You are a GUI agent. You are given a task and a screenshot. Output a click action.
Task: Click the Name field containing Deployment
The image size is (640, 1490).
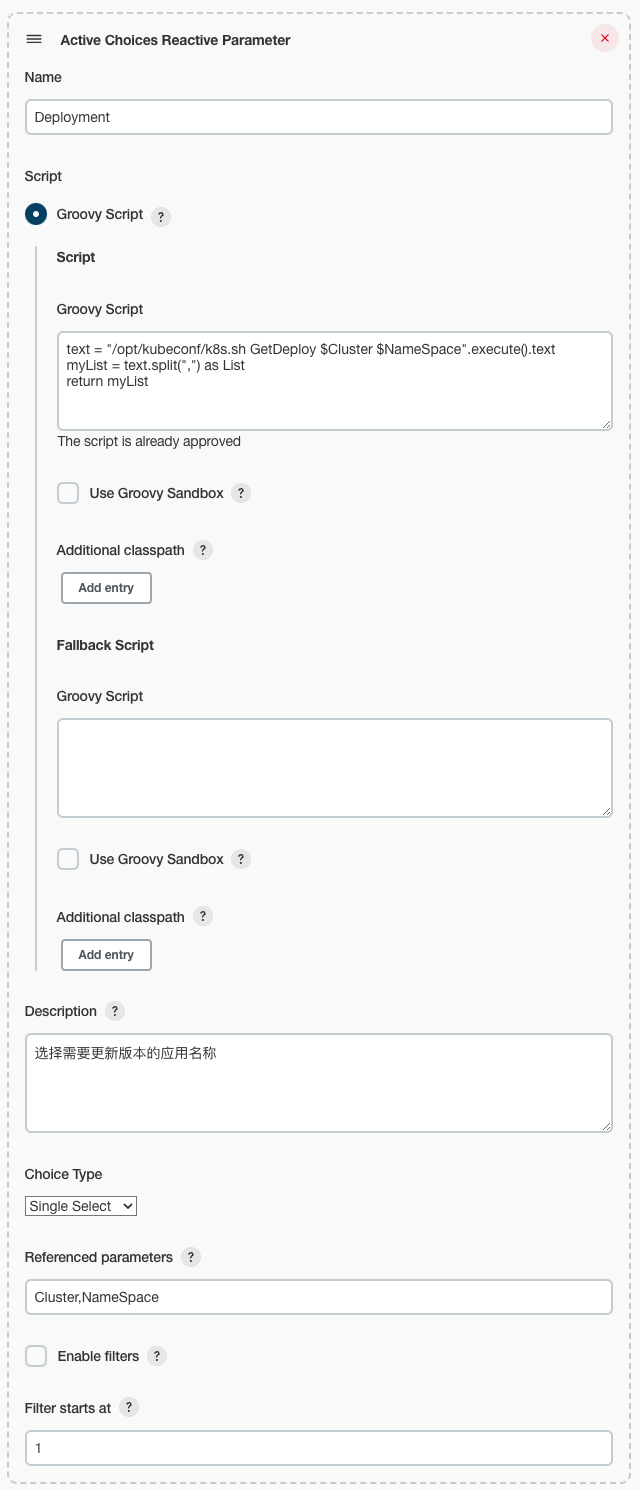[318, 117]
